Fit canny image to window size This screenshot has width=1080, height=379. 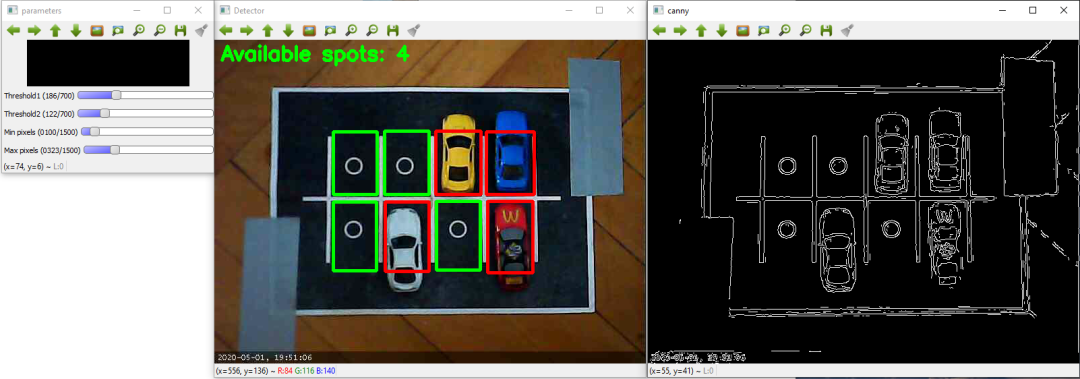click(x=763, y=30)
